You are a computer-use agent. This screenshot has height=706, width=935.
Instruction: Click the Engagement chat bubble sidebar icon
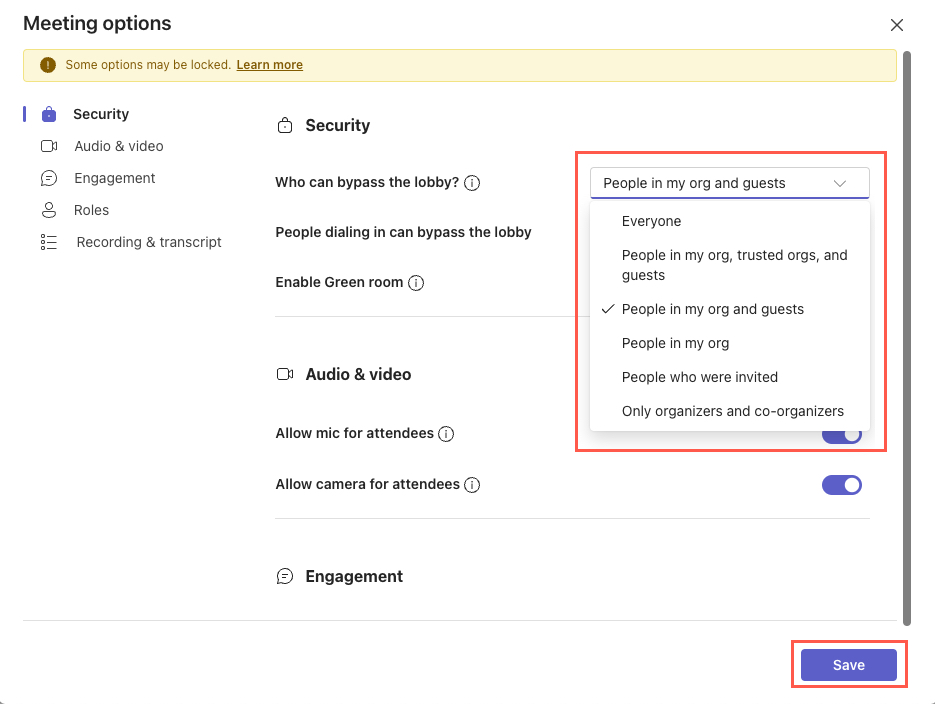click(x=49, y=178)
